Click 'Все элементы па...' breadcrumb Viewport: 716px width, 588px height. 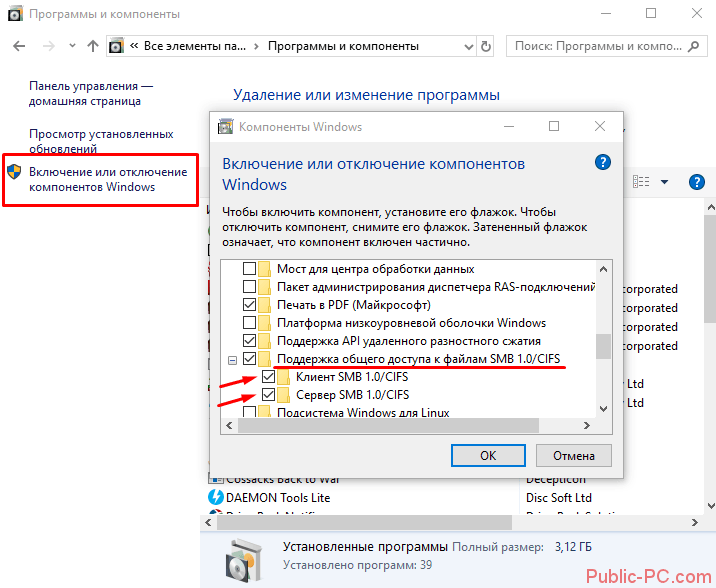tap(195, 46)
